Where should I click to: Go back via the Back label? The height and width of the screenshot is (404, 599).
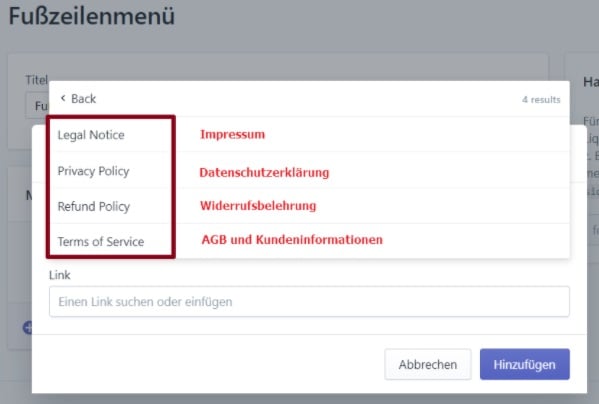coord(83,99)
